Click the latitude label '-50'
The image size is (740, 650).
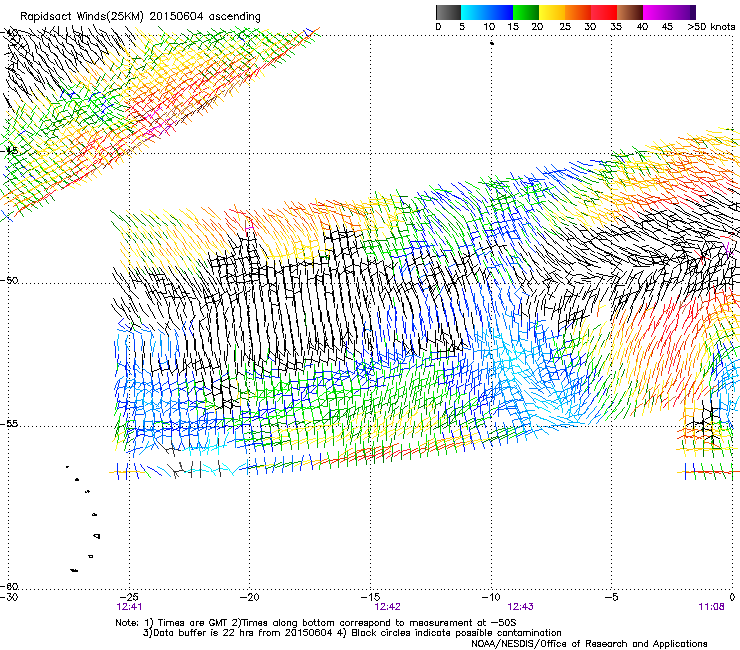pyautogui.click(x=9, y=280)
